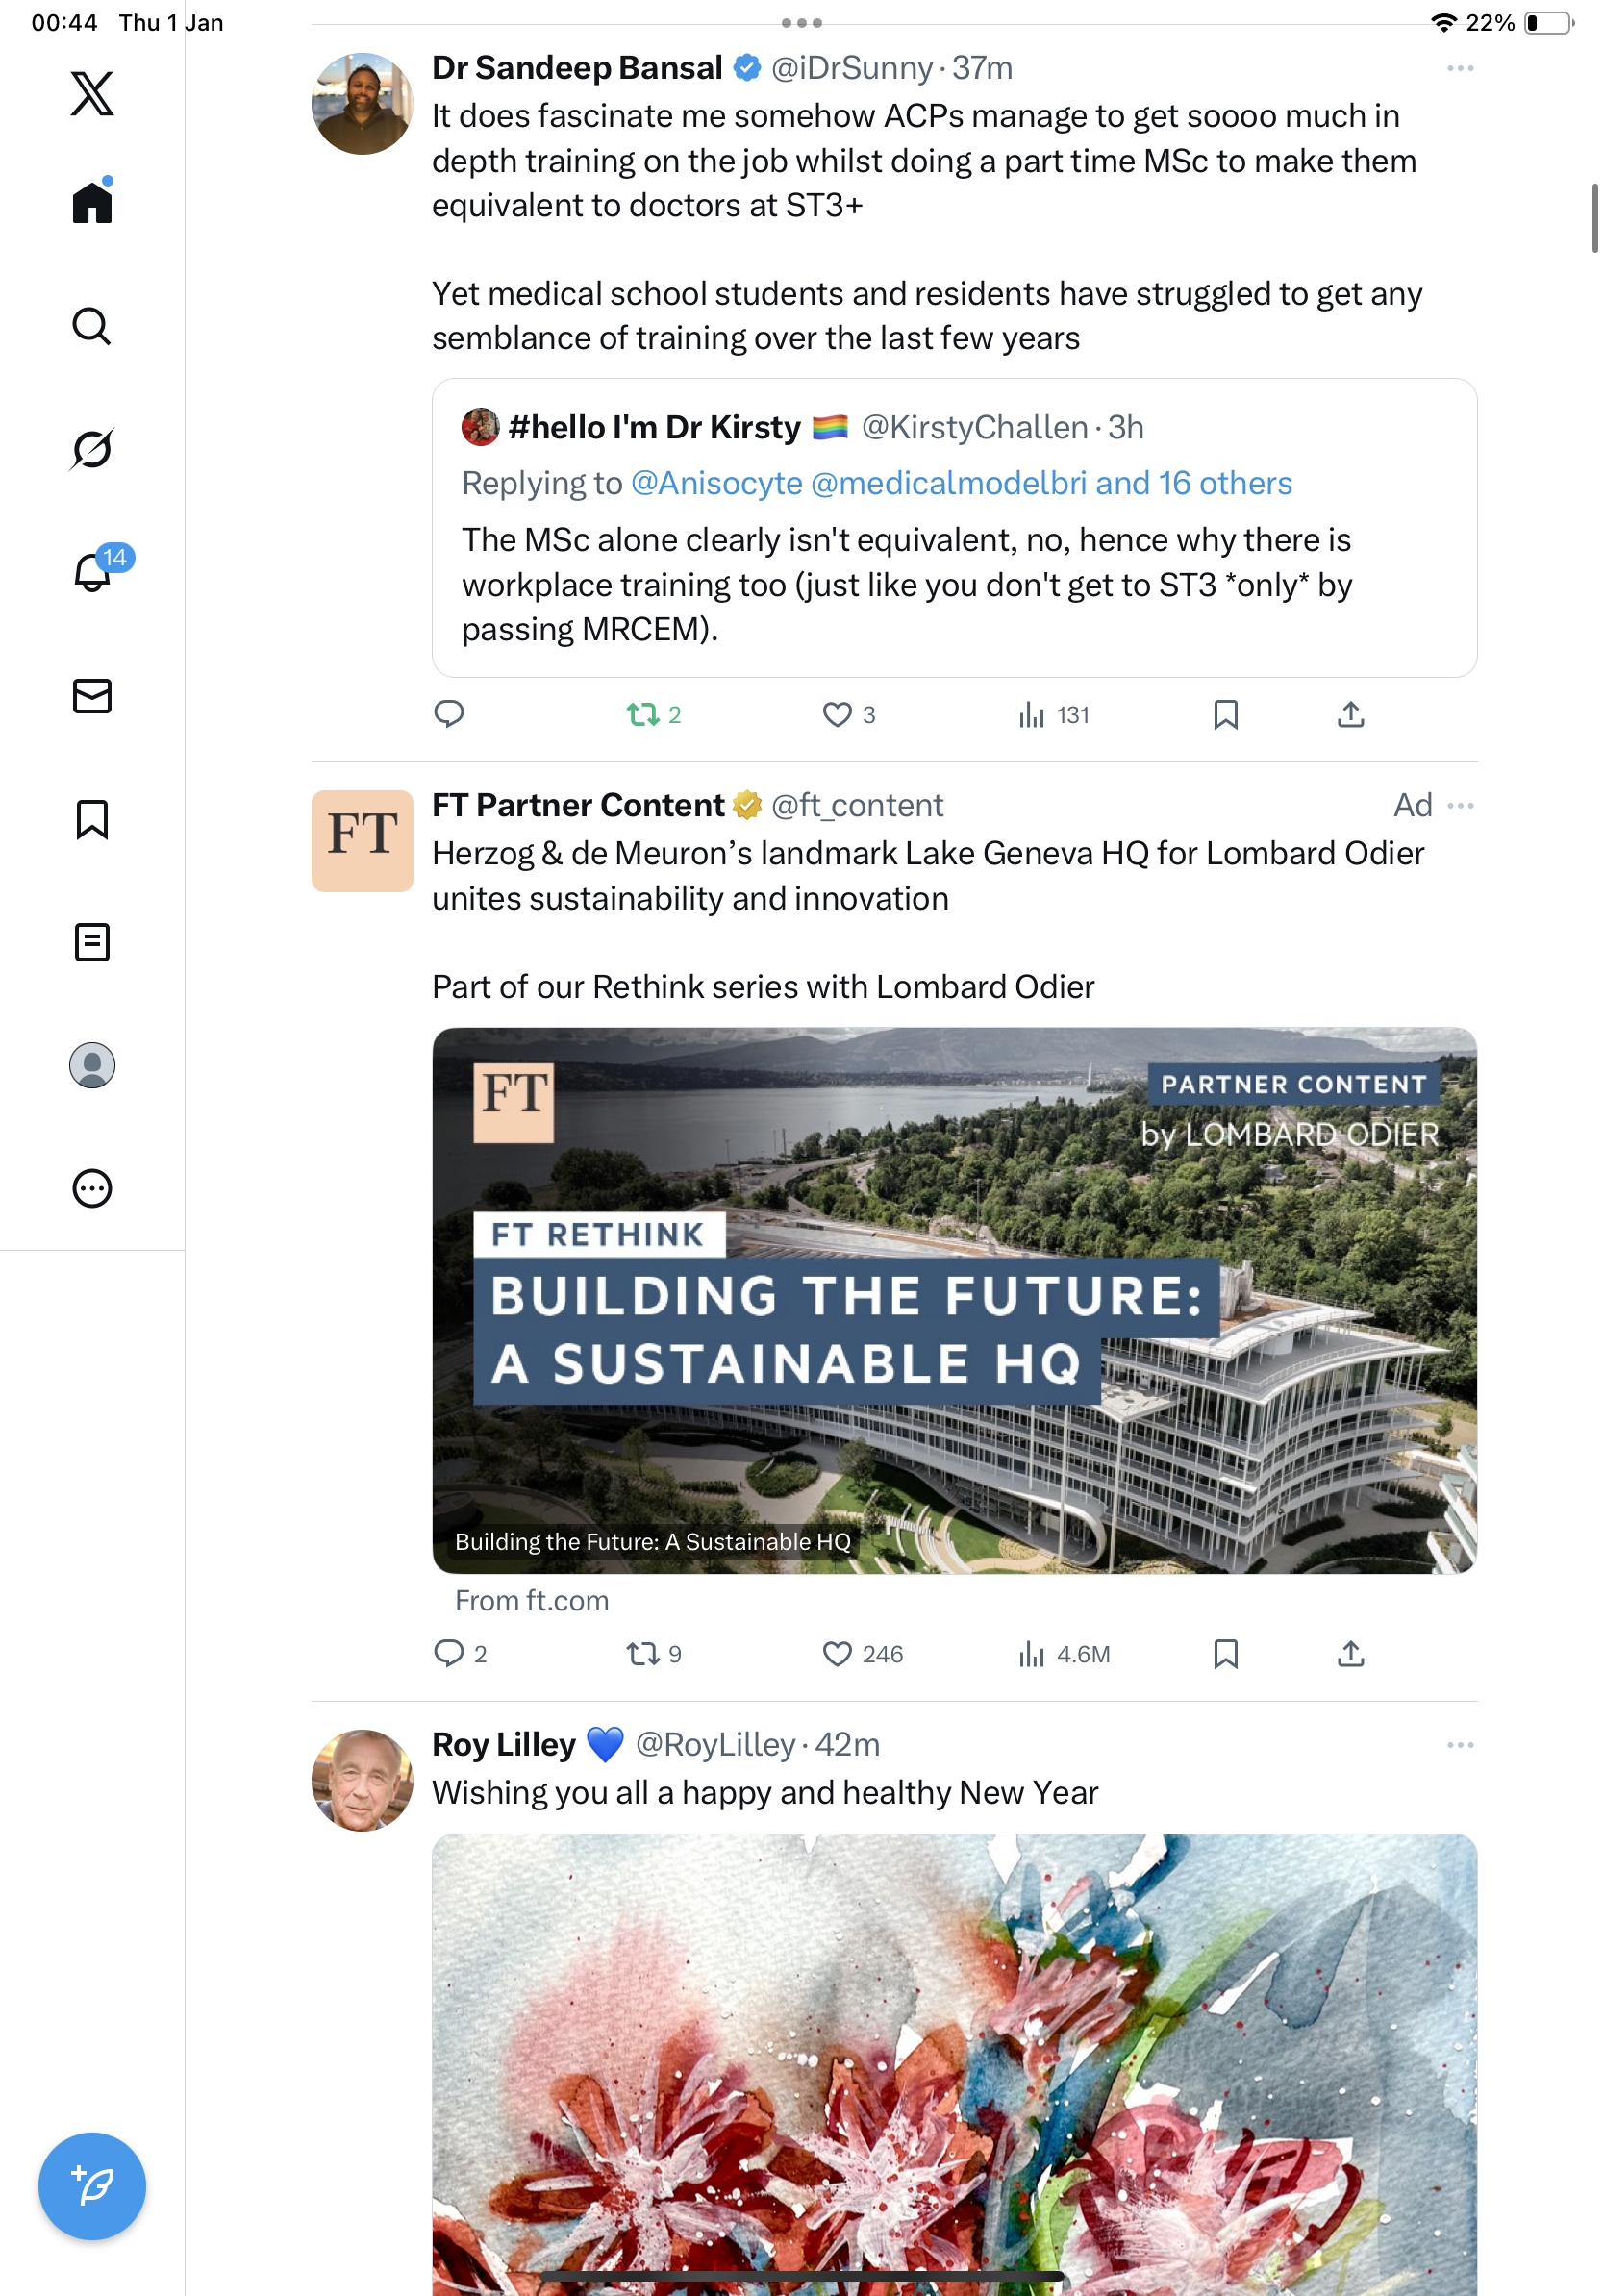This screenshot has height=2296, width=1604.
Task: Open more options on FT ad post
Action: (x=1459, y=806)
